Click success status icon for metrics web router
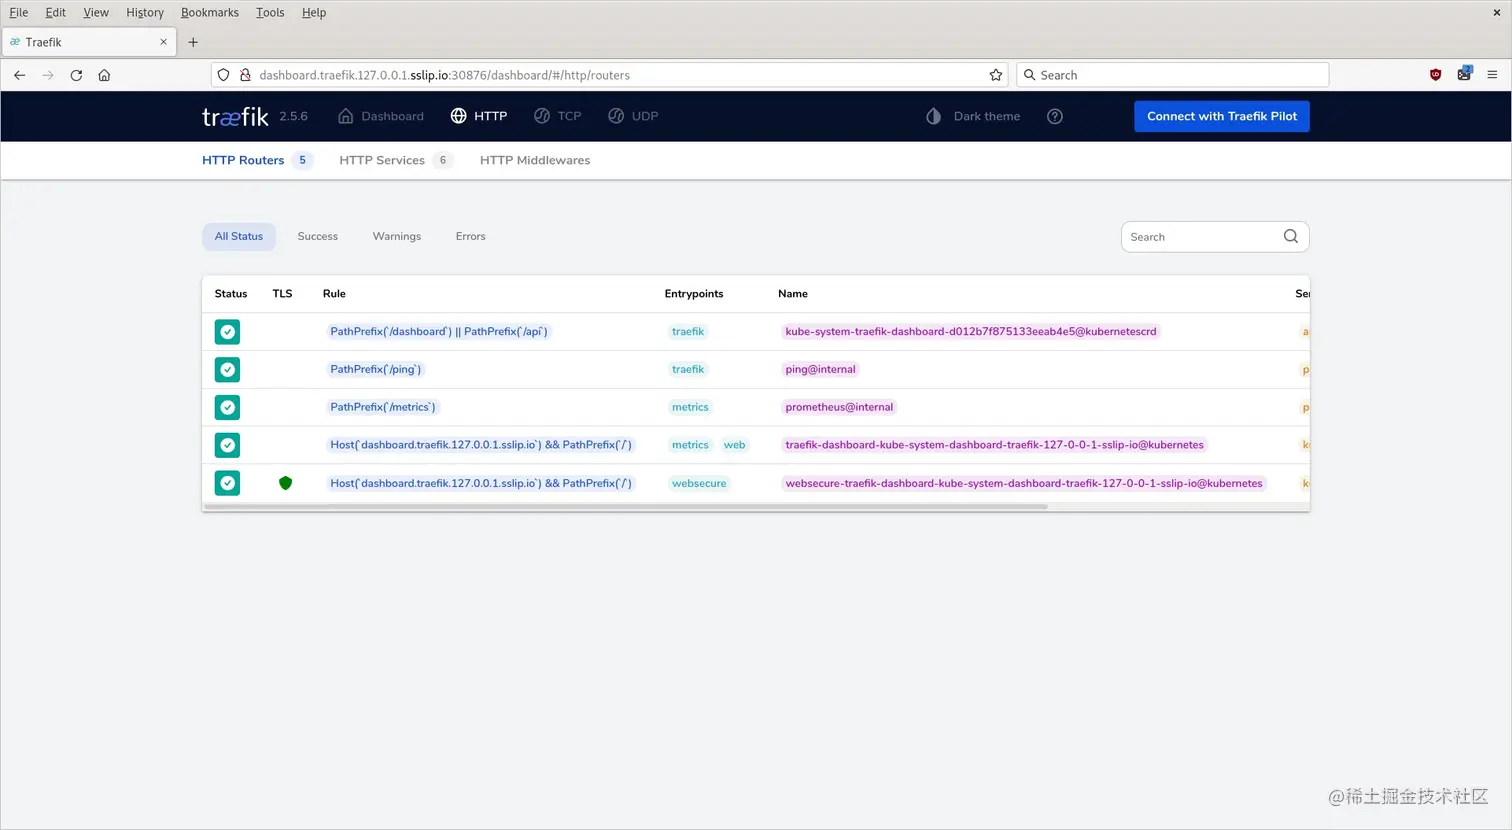 pyautogui.click(x=228, y=445)
